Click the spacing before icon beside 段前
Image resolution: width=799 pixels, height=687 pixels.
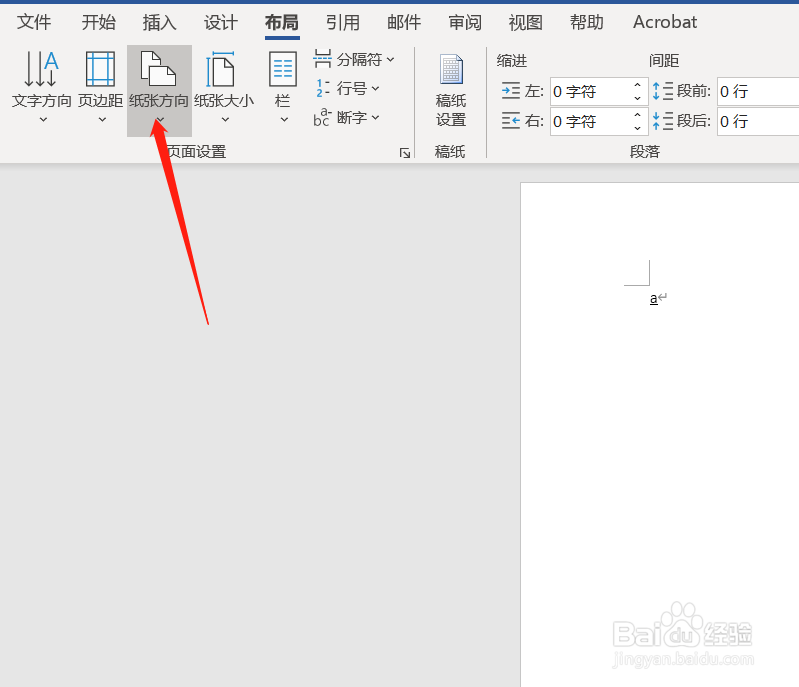(663, 91)
